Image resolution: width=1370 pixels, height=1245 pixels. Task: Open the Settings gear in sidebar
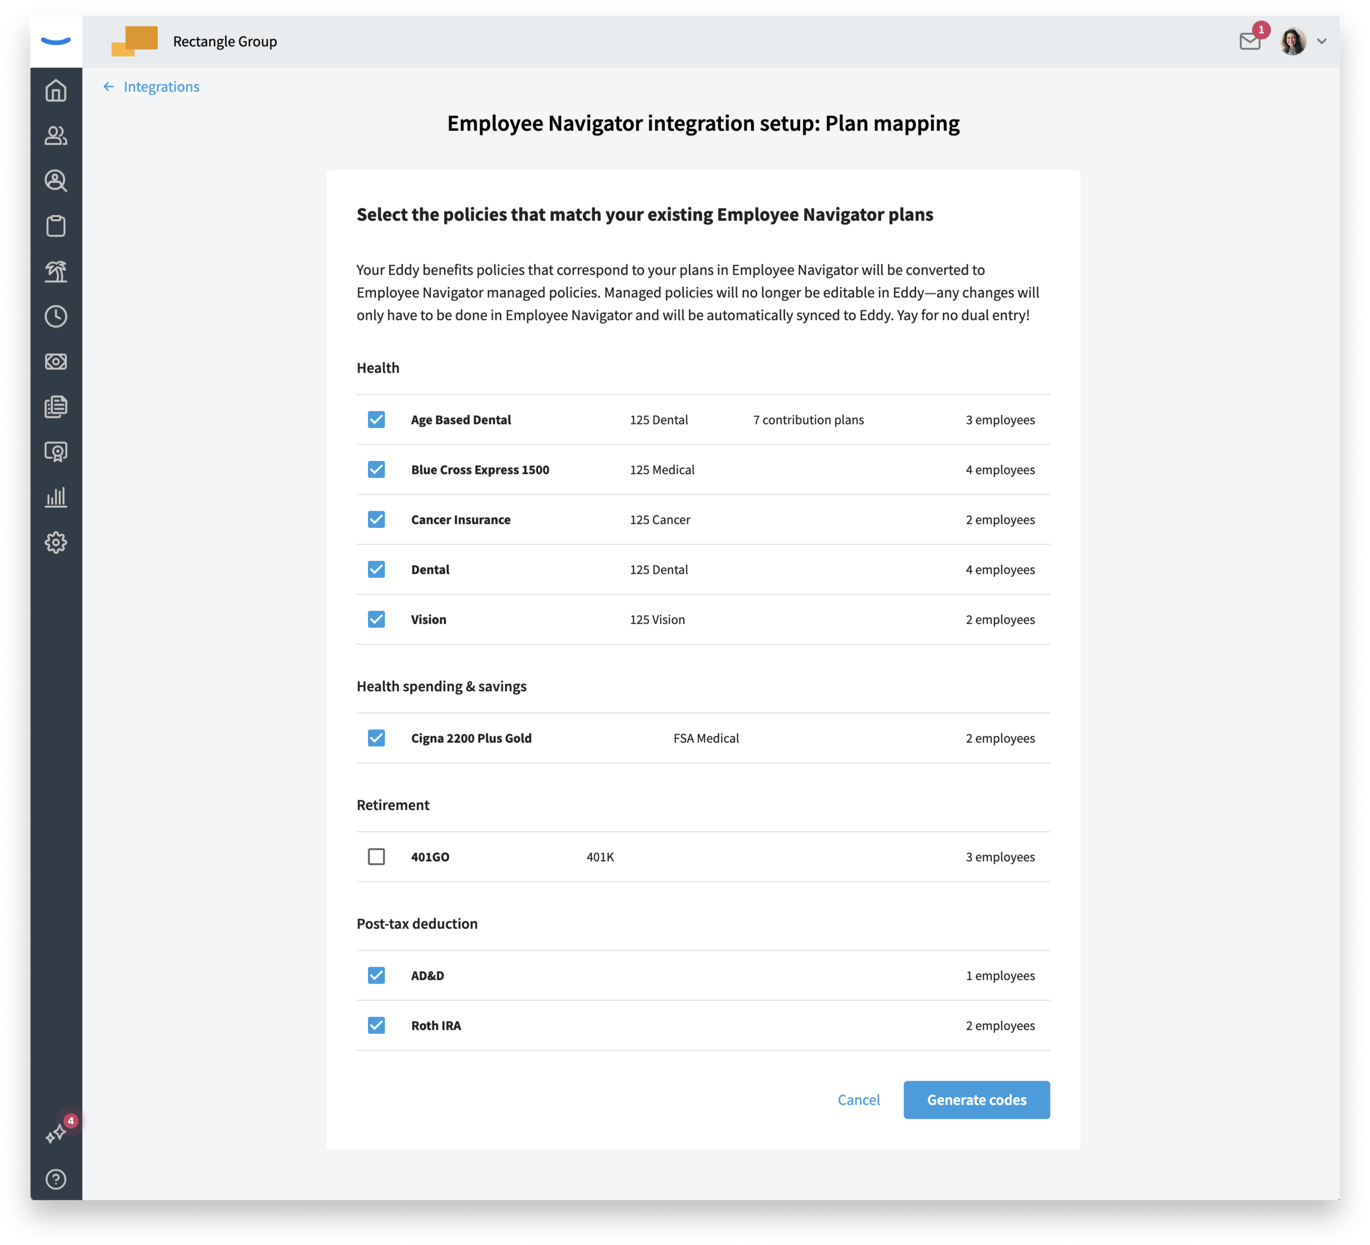56,542
